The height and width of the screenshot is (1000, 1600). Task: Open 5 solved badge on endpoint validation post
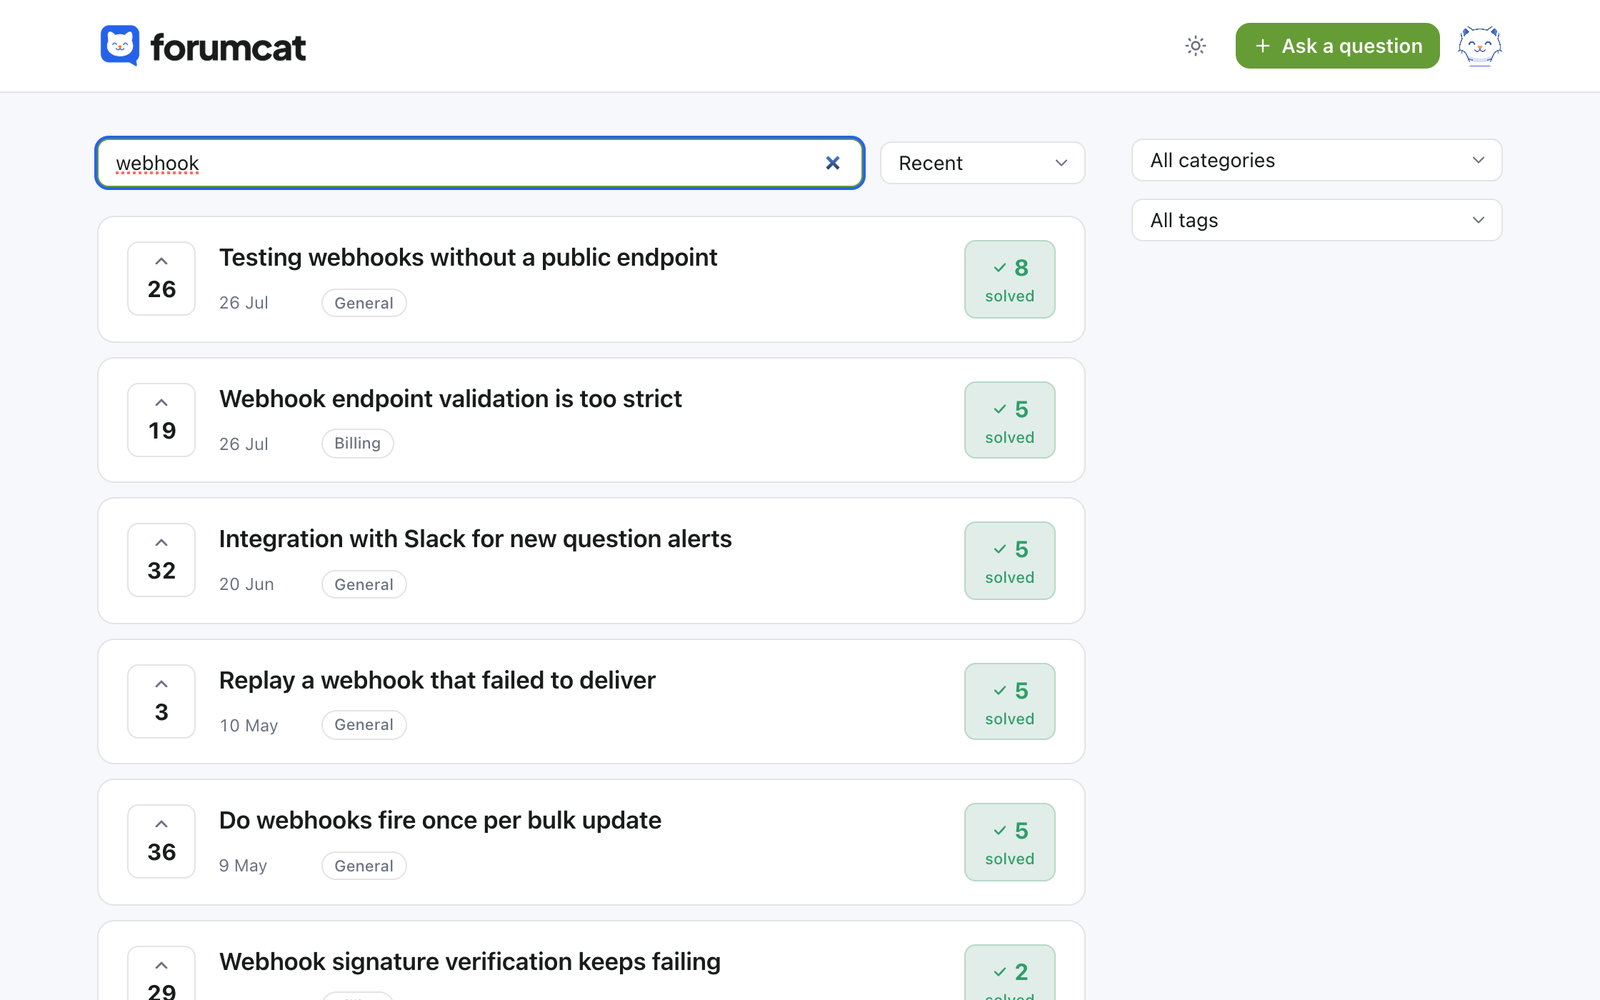(1009, 420)
